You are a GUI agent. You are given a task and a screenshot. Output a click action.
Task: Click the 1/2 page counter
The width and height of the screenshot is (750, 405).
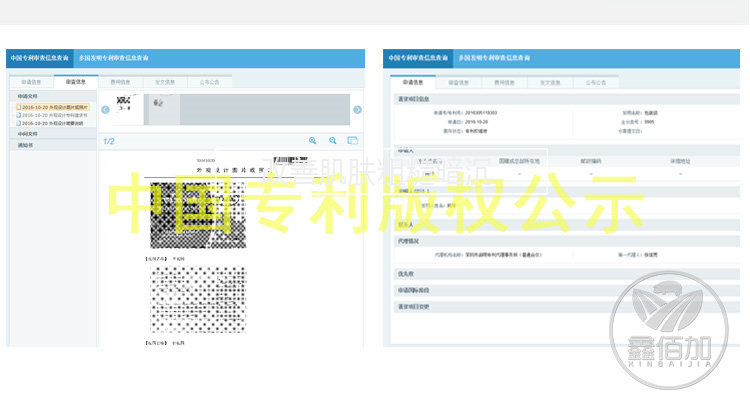(x=109, y=141)
